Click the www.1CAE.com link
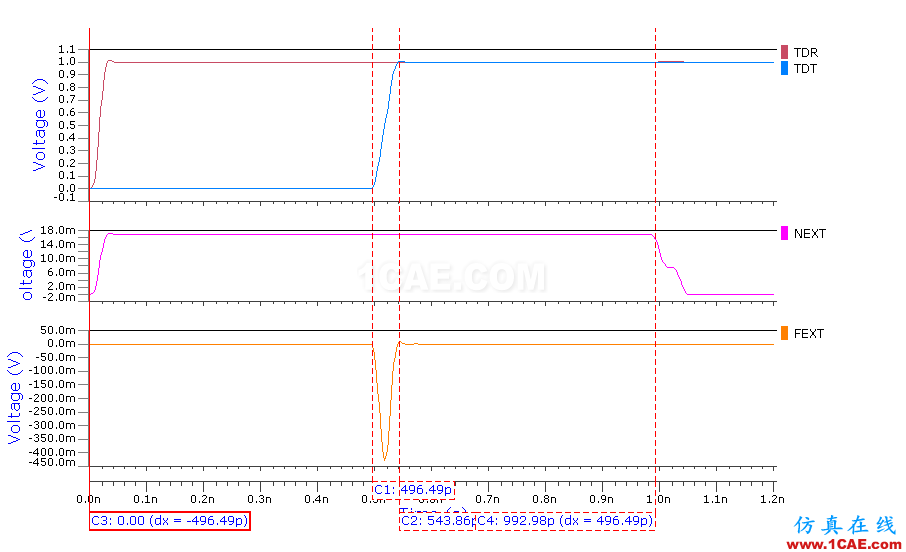 click(844, 544)
